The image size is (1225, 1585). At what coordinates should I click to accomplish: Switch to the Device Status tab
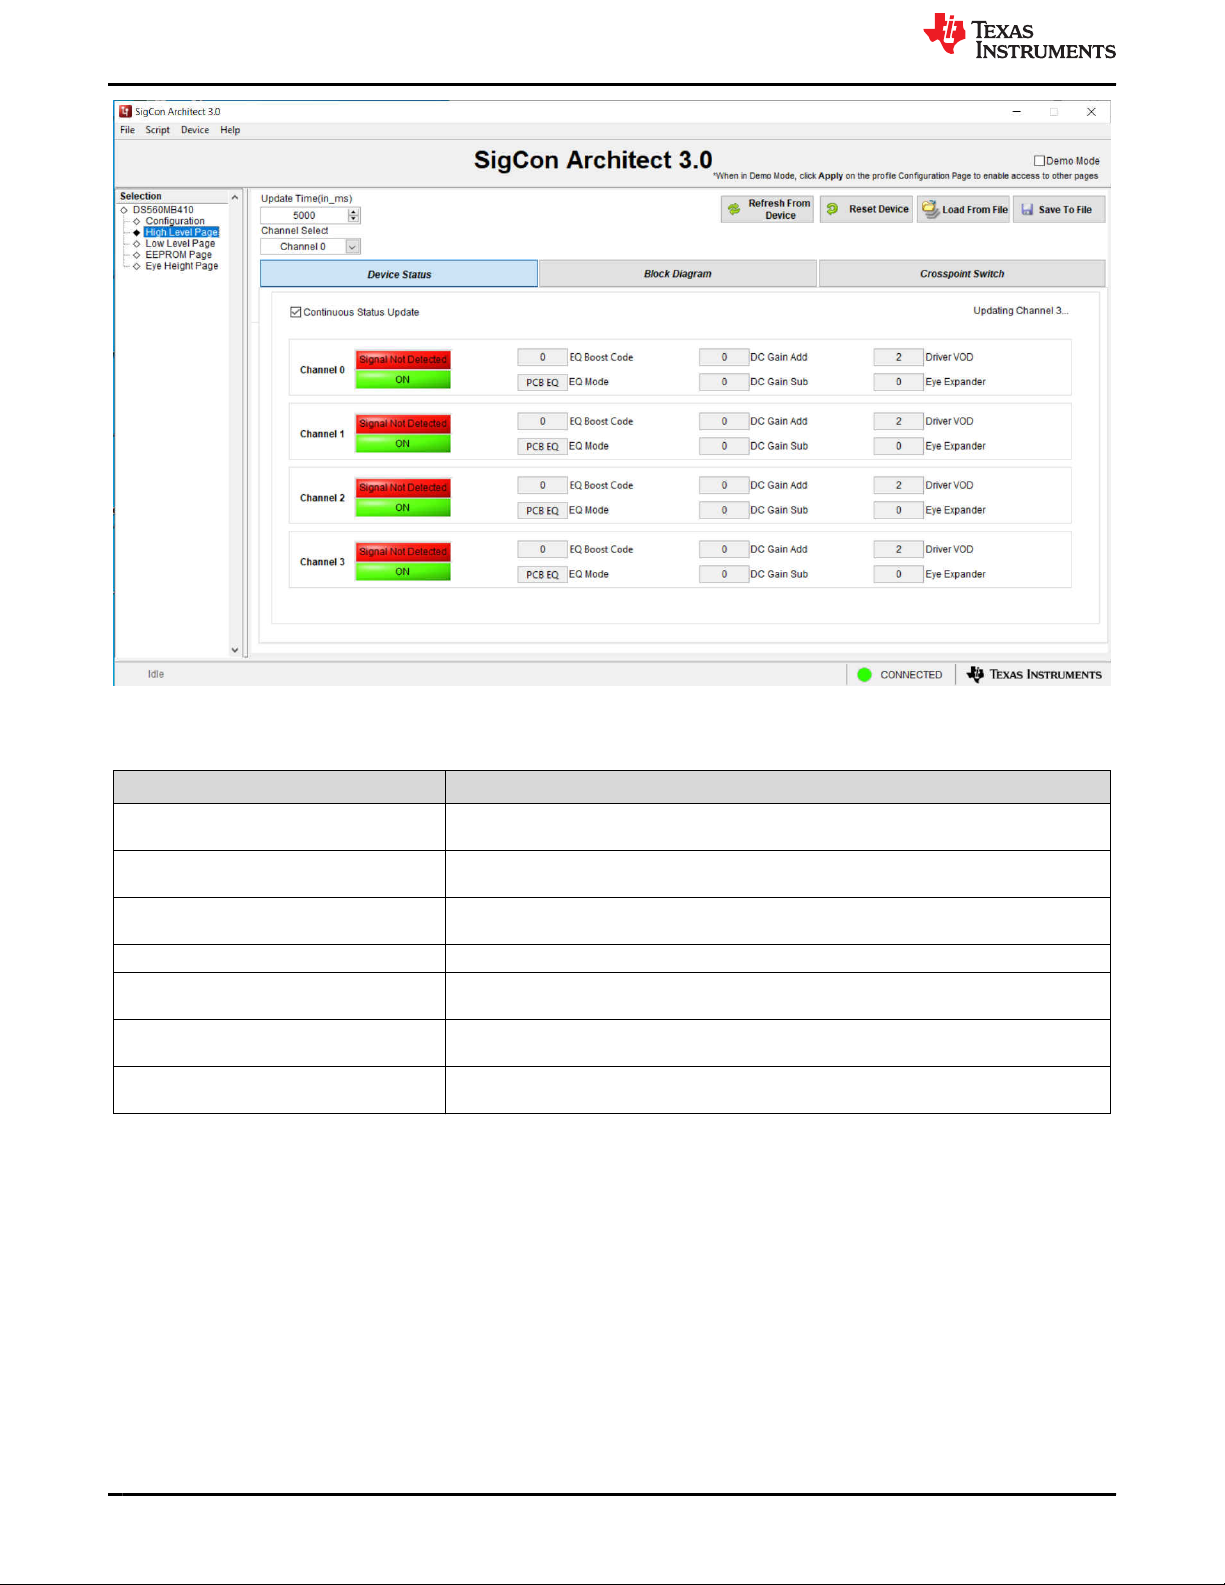pyautogui.click(x=399, y=274)
